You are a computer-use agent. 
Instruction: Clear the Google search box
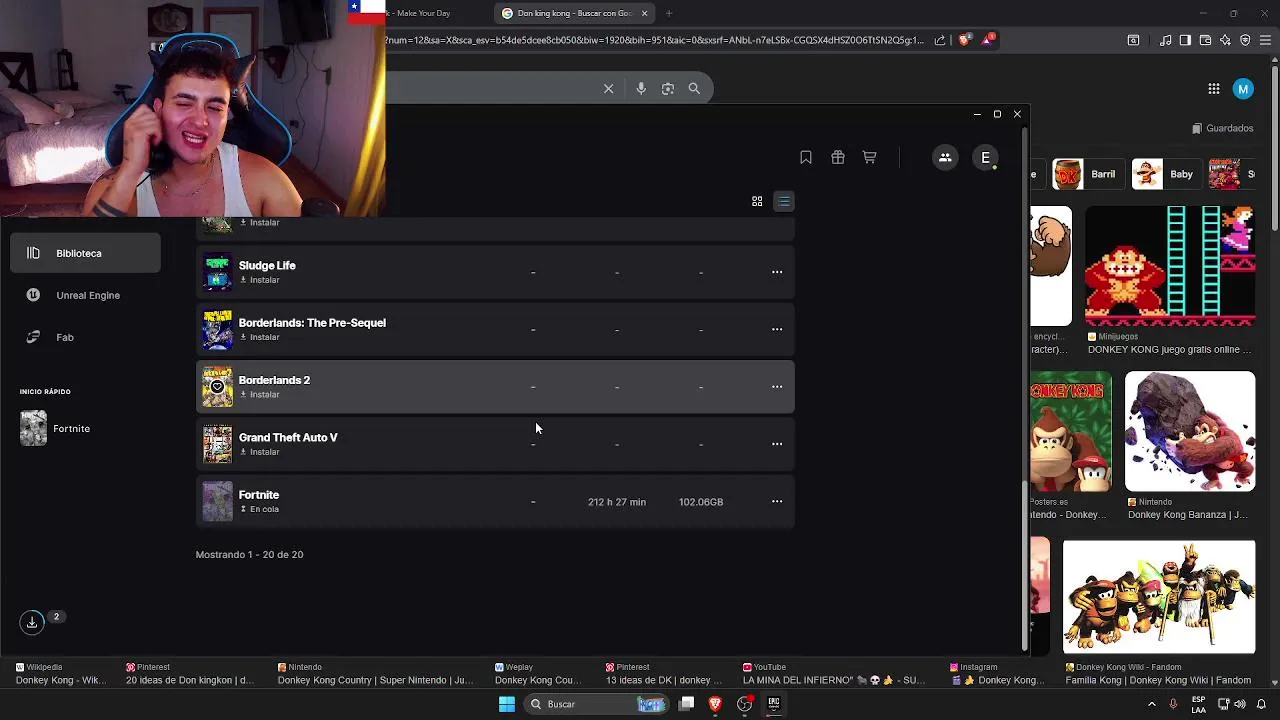click(608, 89)
